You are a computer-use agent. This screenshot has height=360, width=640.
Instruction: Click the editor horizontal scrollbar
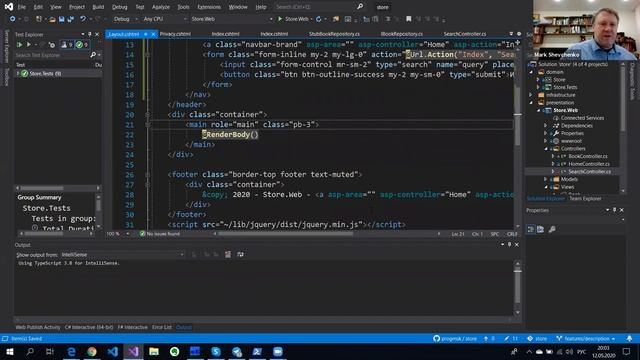coord(286,234)
